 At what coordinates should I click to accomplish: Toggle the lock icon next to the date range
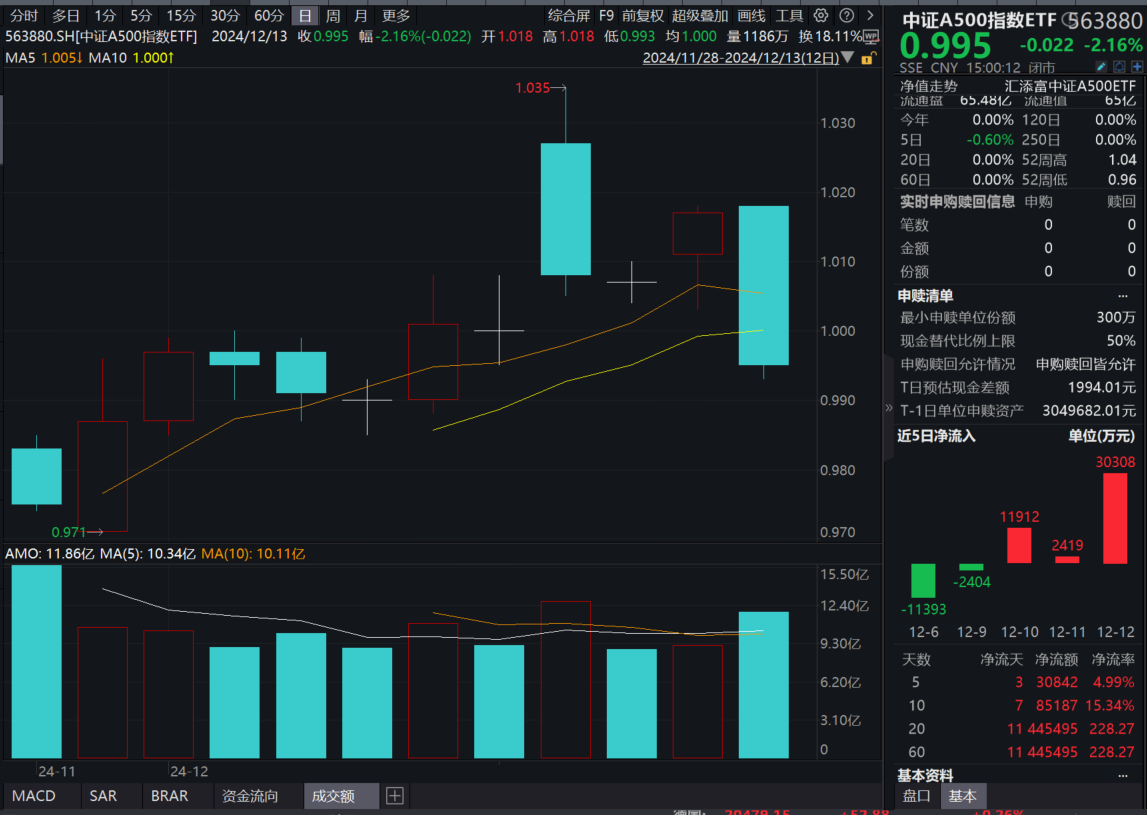pyautogui.click(x=868, y=57)
